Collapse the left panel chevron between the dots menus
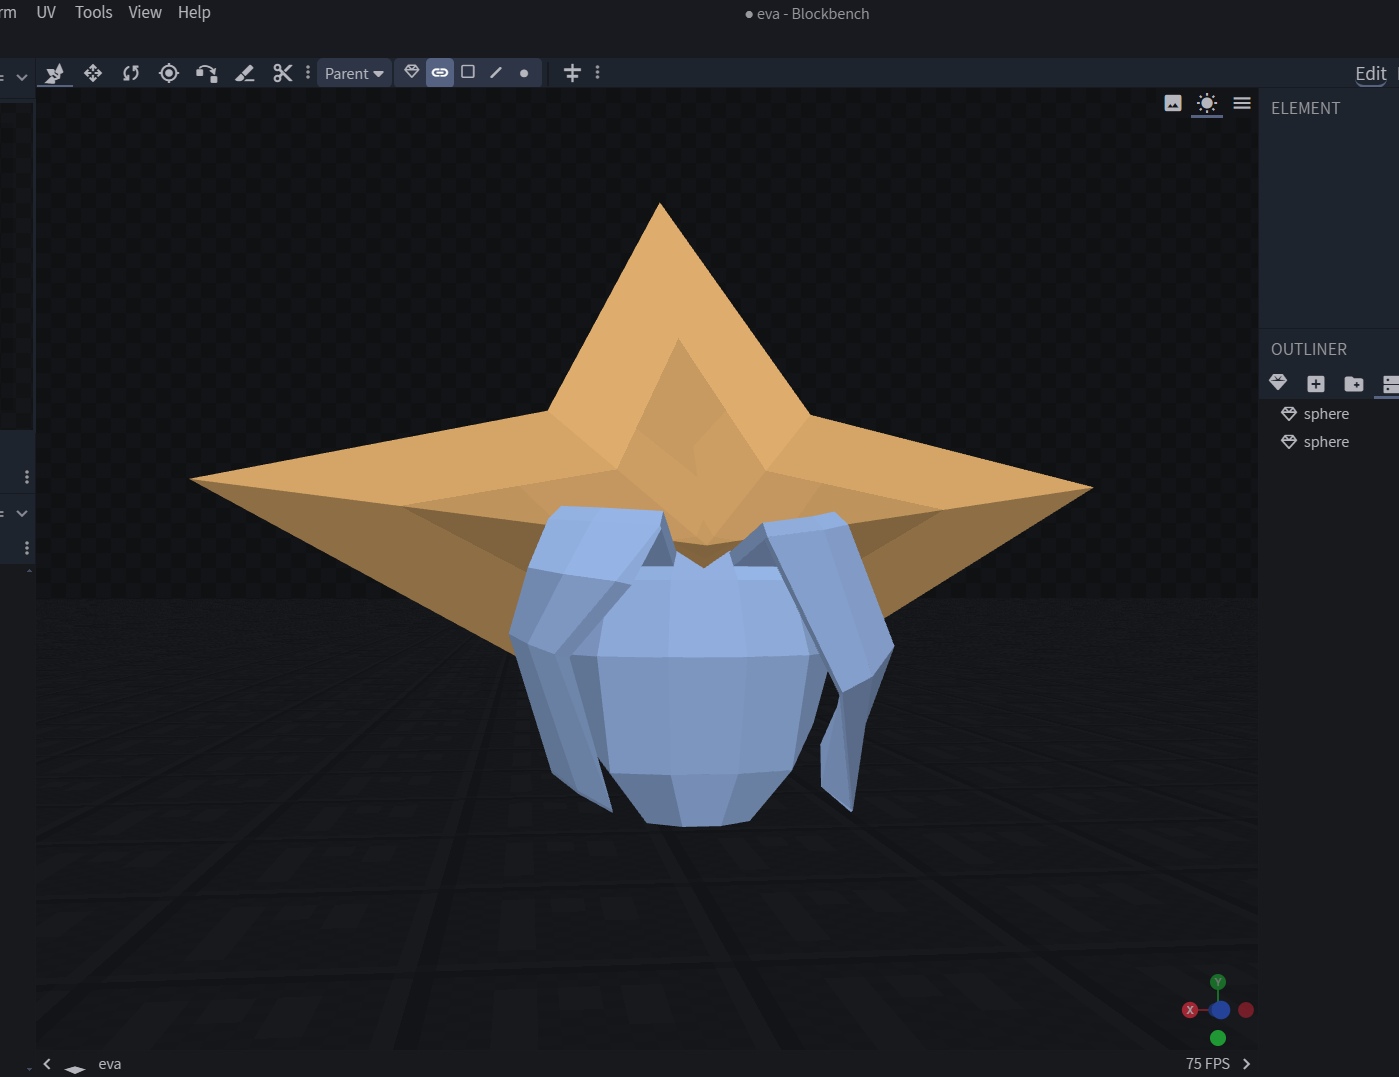This screenshot has height=1077, width=1399. (x=22, y=513)
